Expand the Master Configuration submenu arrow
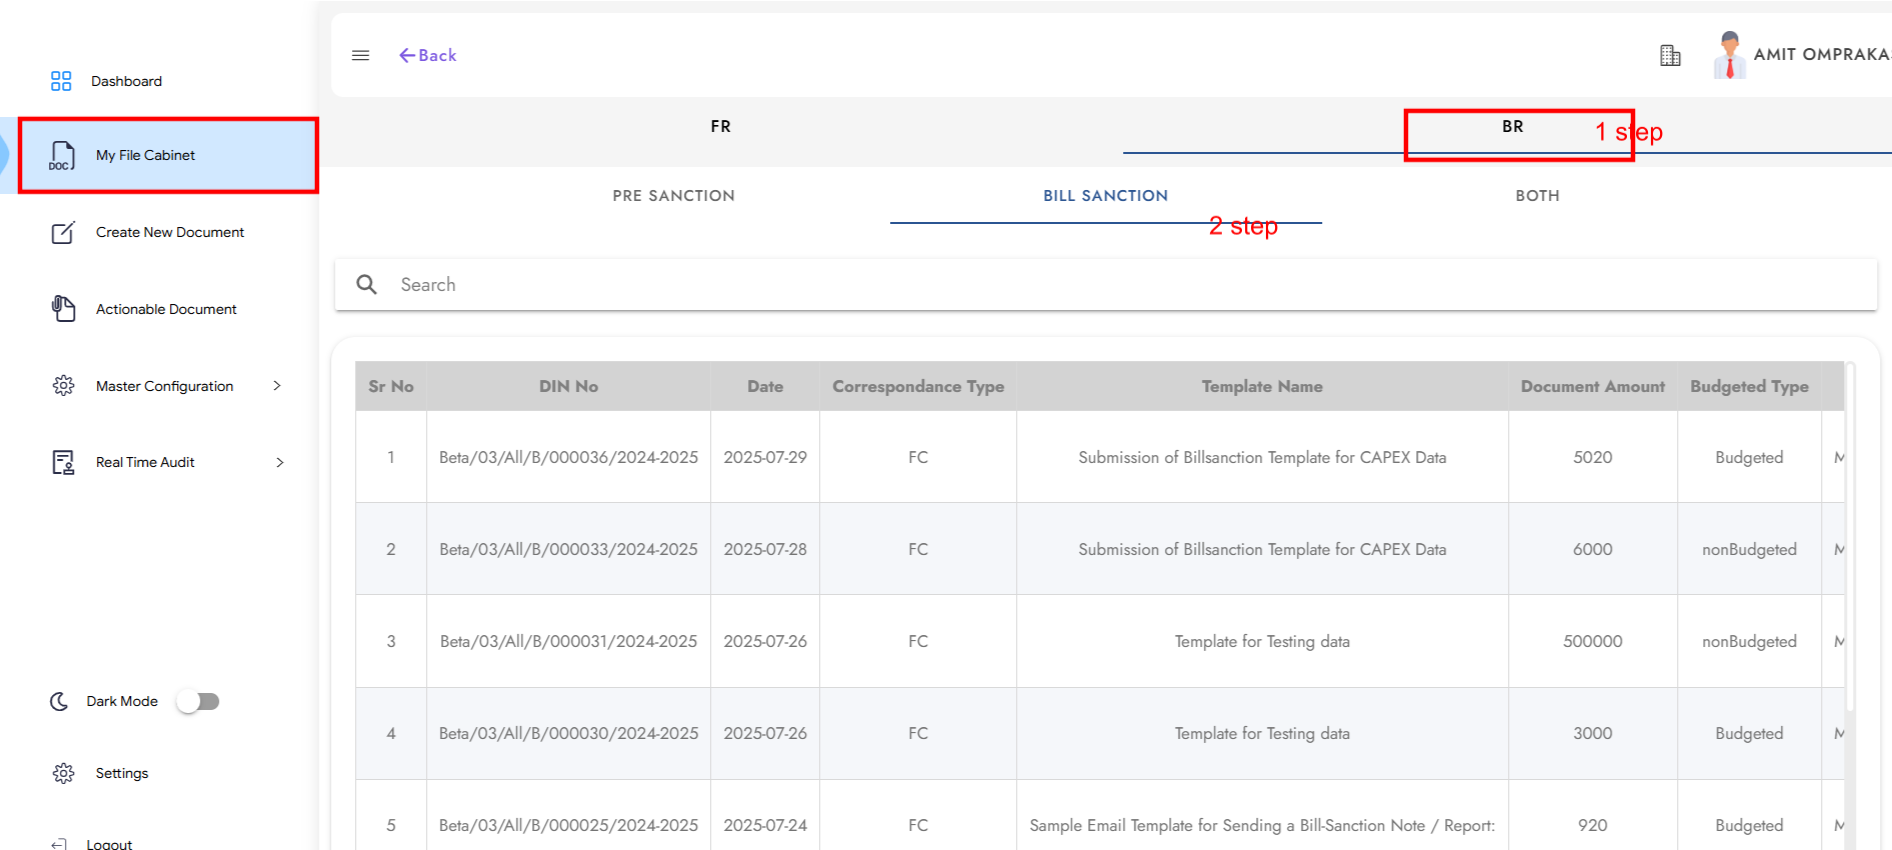The image size is (1892, 850). coord(277,386)
